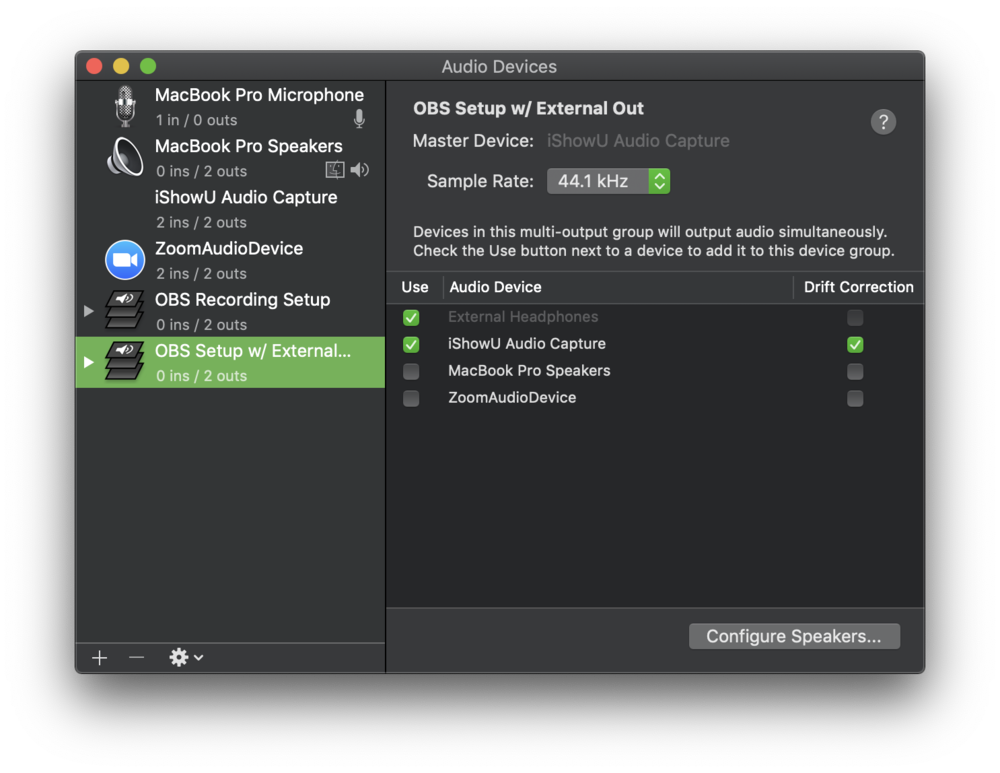
Task: Click the default input microphone indicator
Action: pos(360,119)
